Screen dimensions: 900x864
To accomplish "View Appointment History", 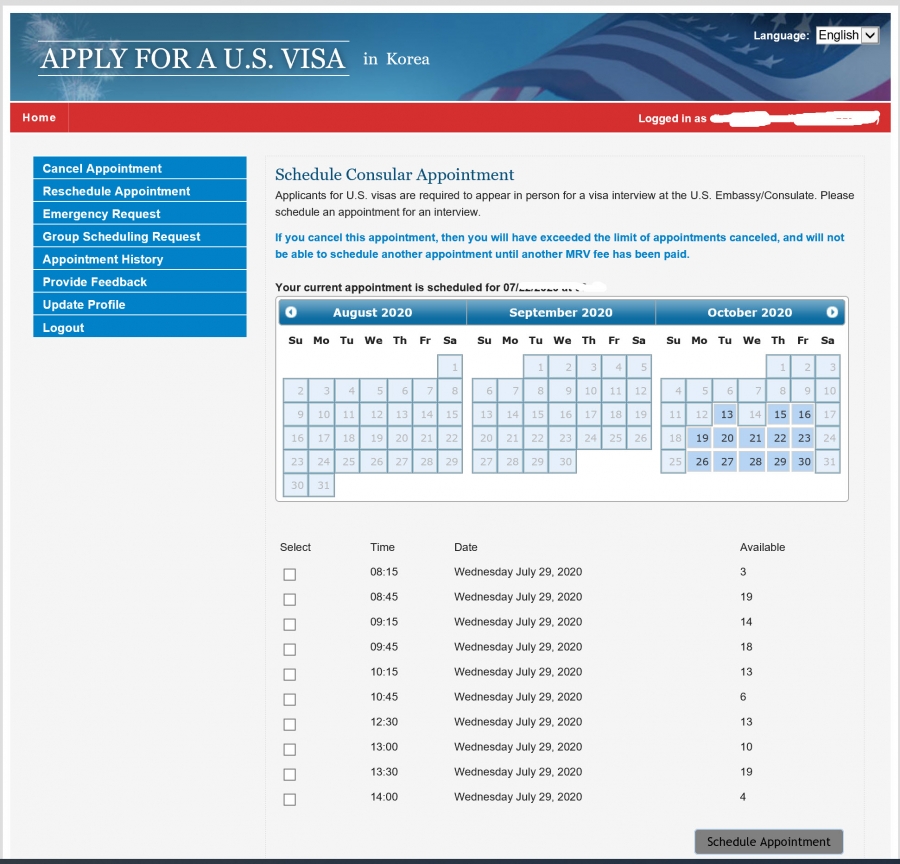I will [x=140, y=259].
